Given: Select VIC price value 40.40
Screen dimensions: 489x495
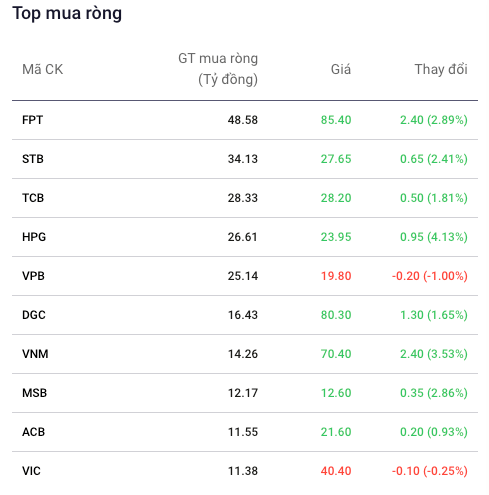Looking at the screenshot, I should pyautogui.click(x=336, y=471).
